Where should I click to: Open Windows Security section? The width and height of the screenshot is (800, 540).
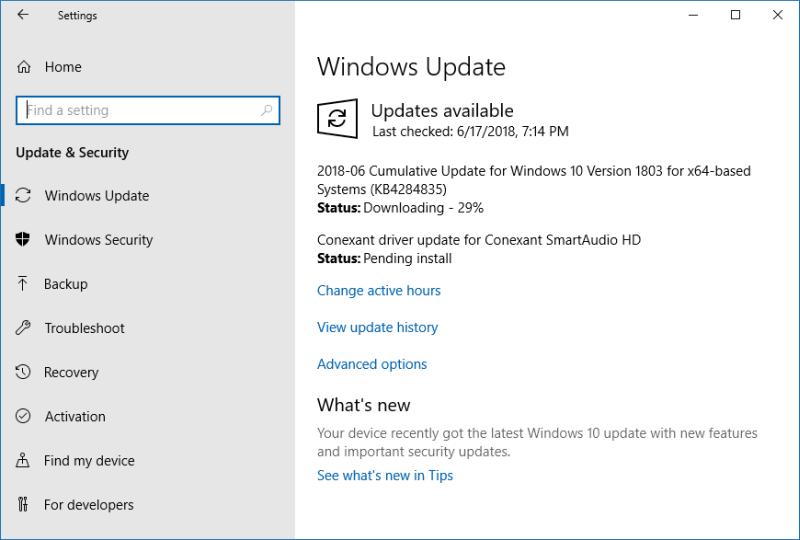coord(99,240)
